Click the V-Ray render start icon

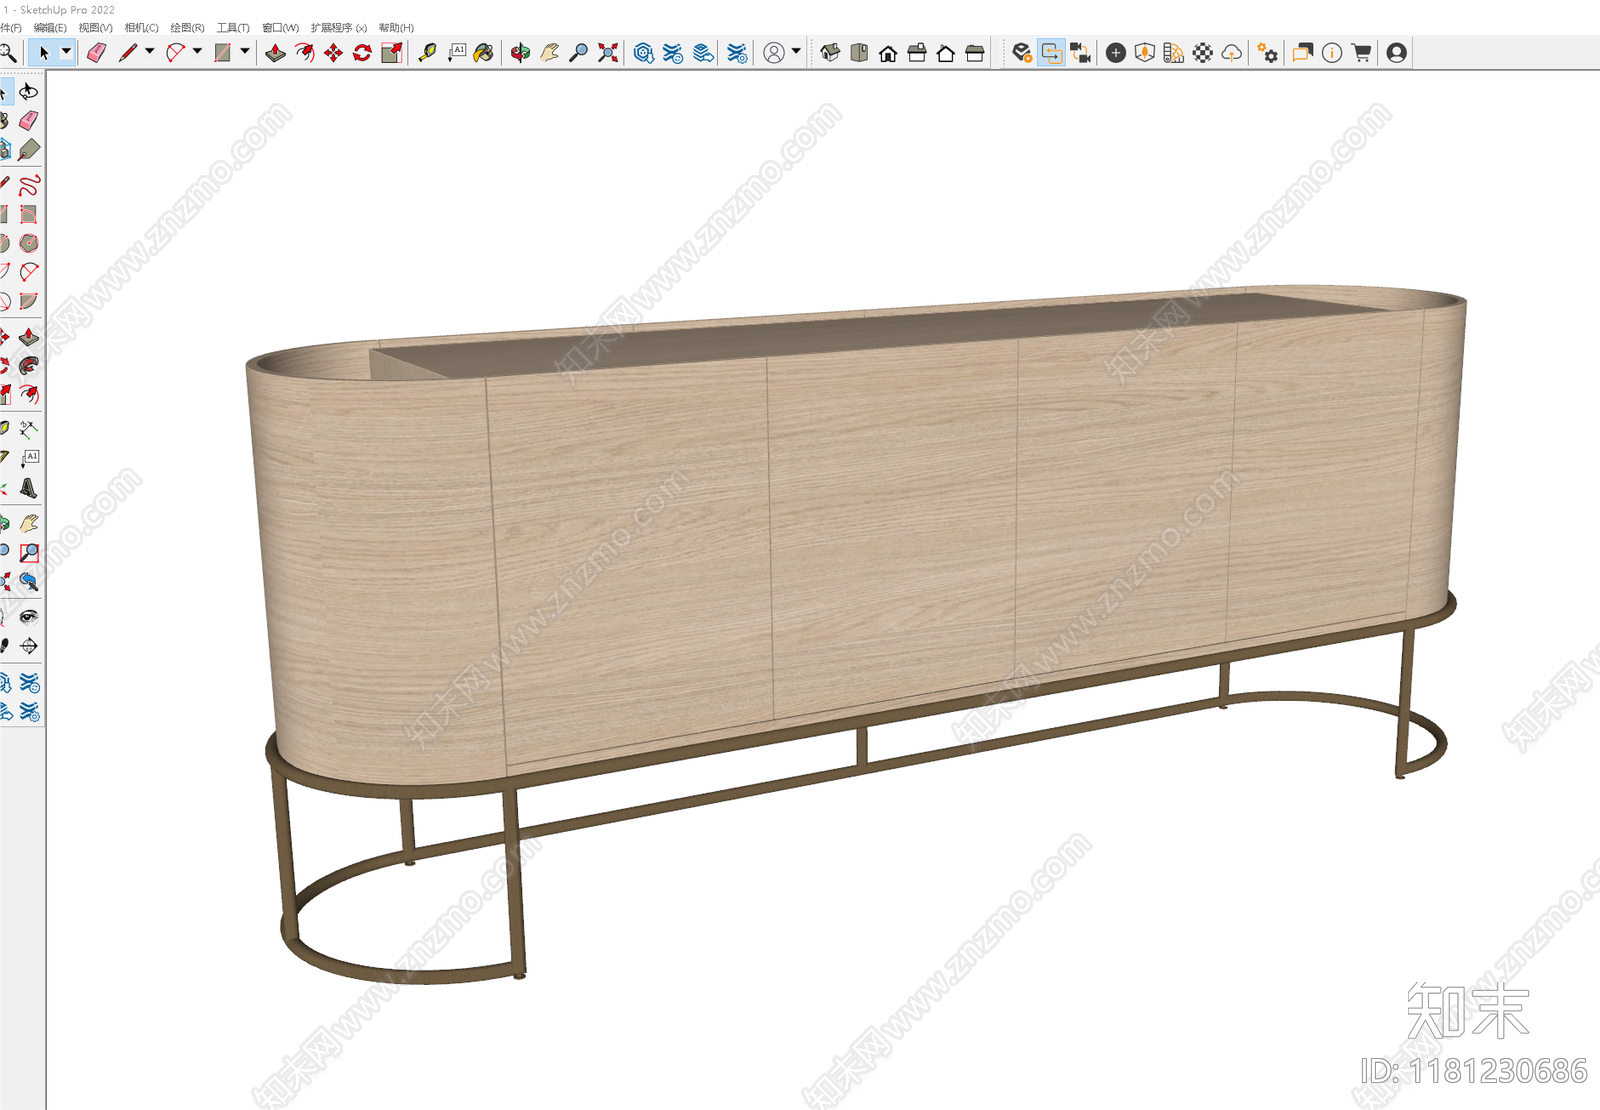[x=1022, y=53]
